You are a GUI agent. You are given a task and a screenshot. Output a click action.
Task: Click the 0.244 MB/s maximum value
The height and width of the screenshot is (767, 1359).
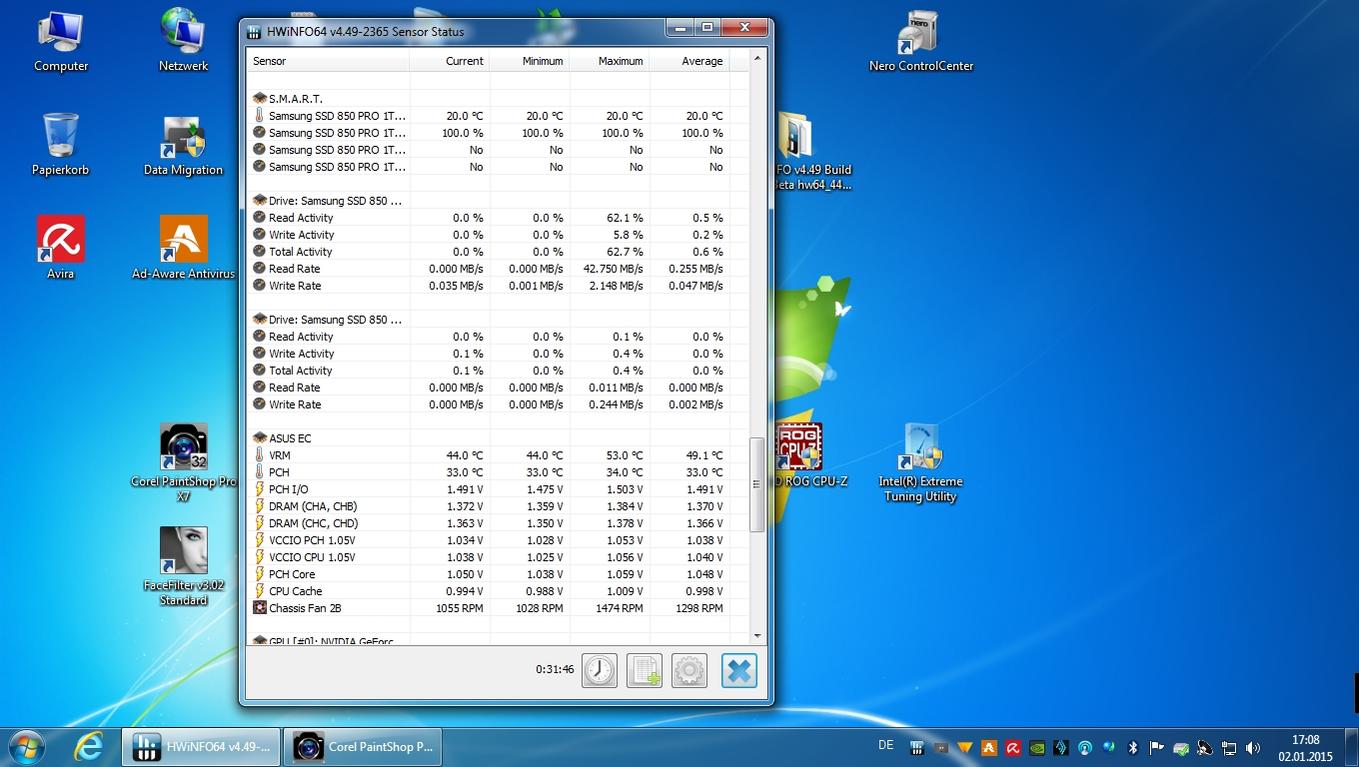[616, 405]
